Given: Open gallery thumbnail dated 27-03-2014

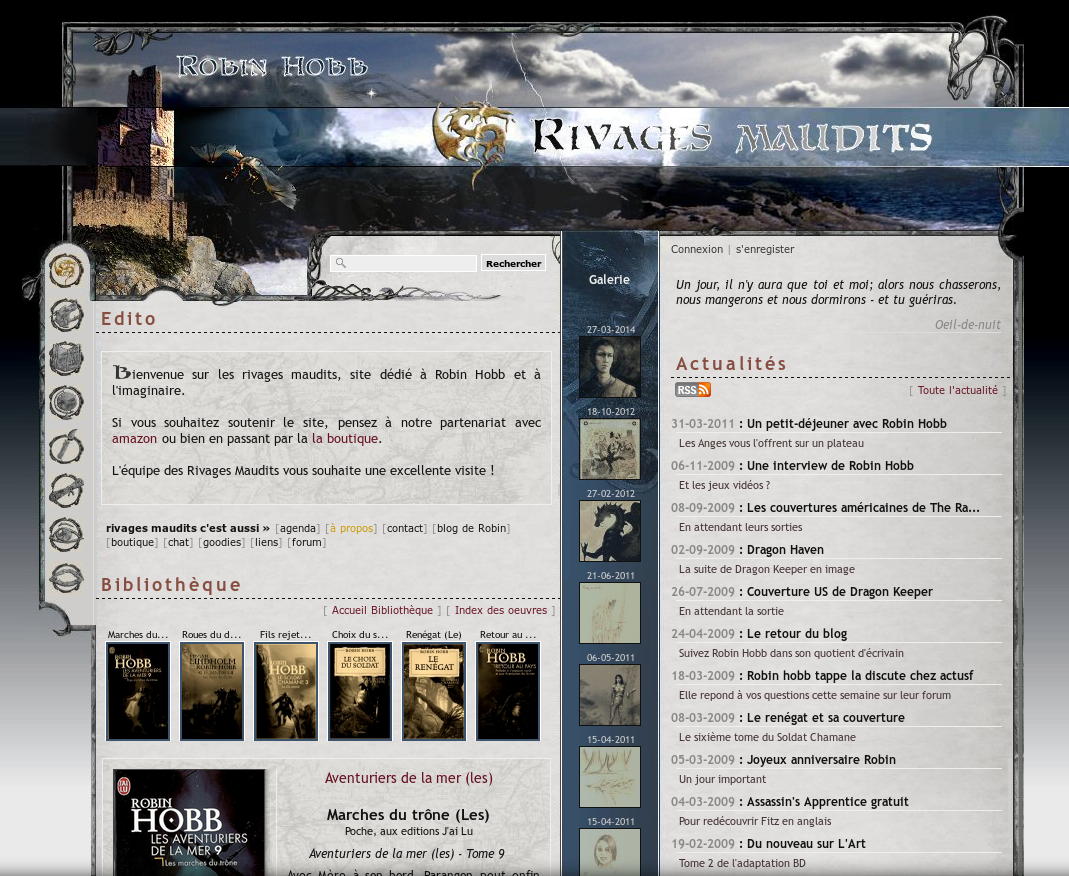Looking at the screenshot, I should point(609,367).
